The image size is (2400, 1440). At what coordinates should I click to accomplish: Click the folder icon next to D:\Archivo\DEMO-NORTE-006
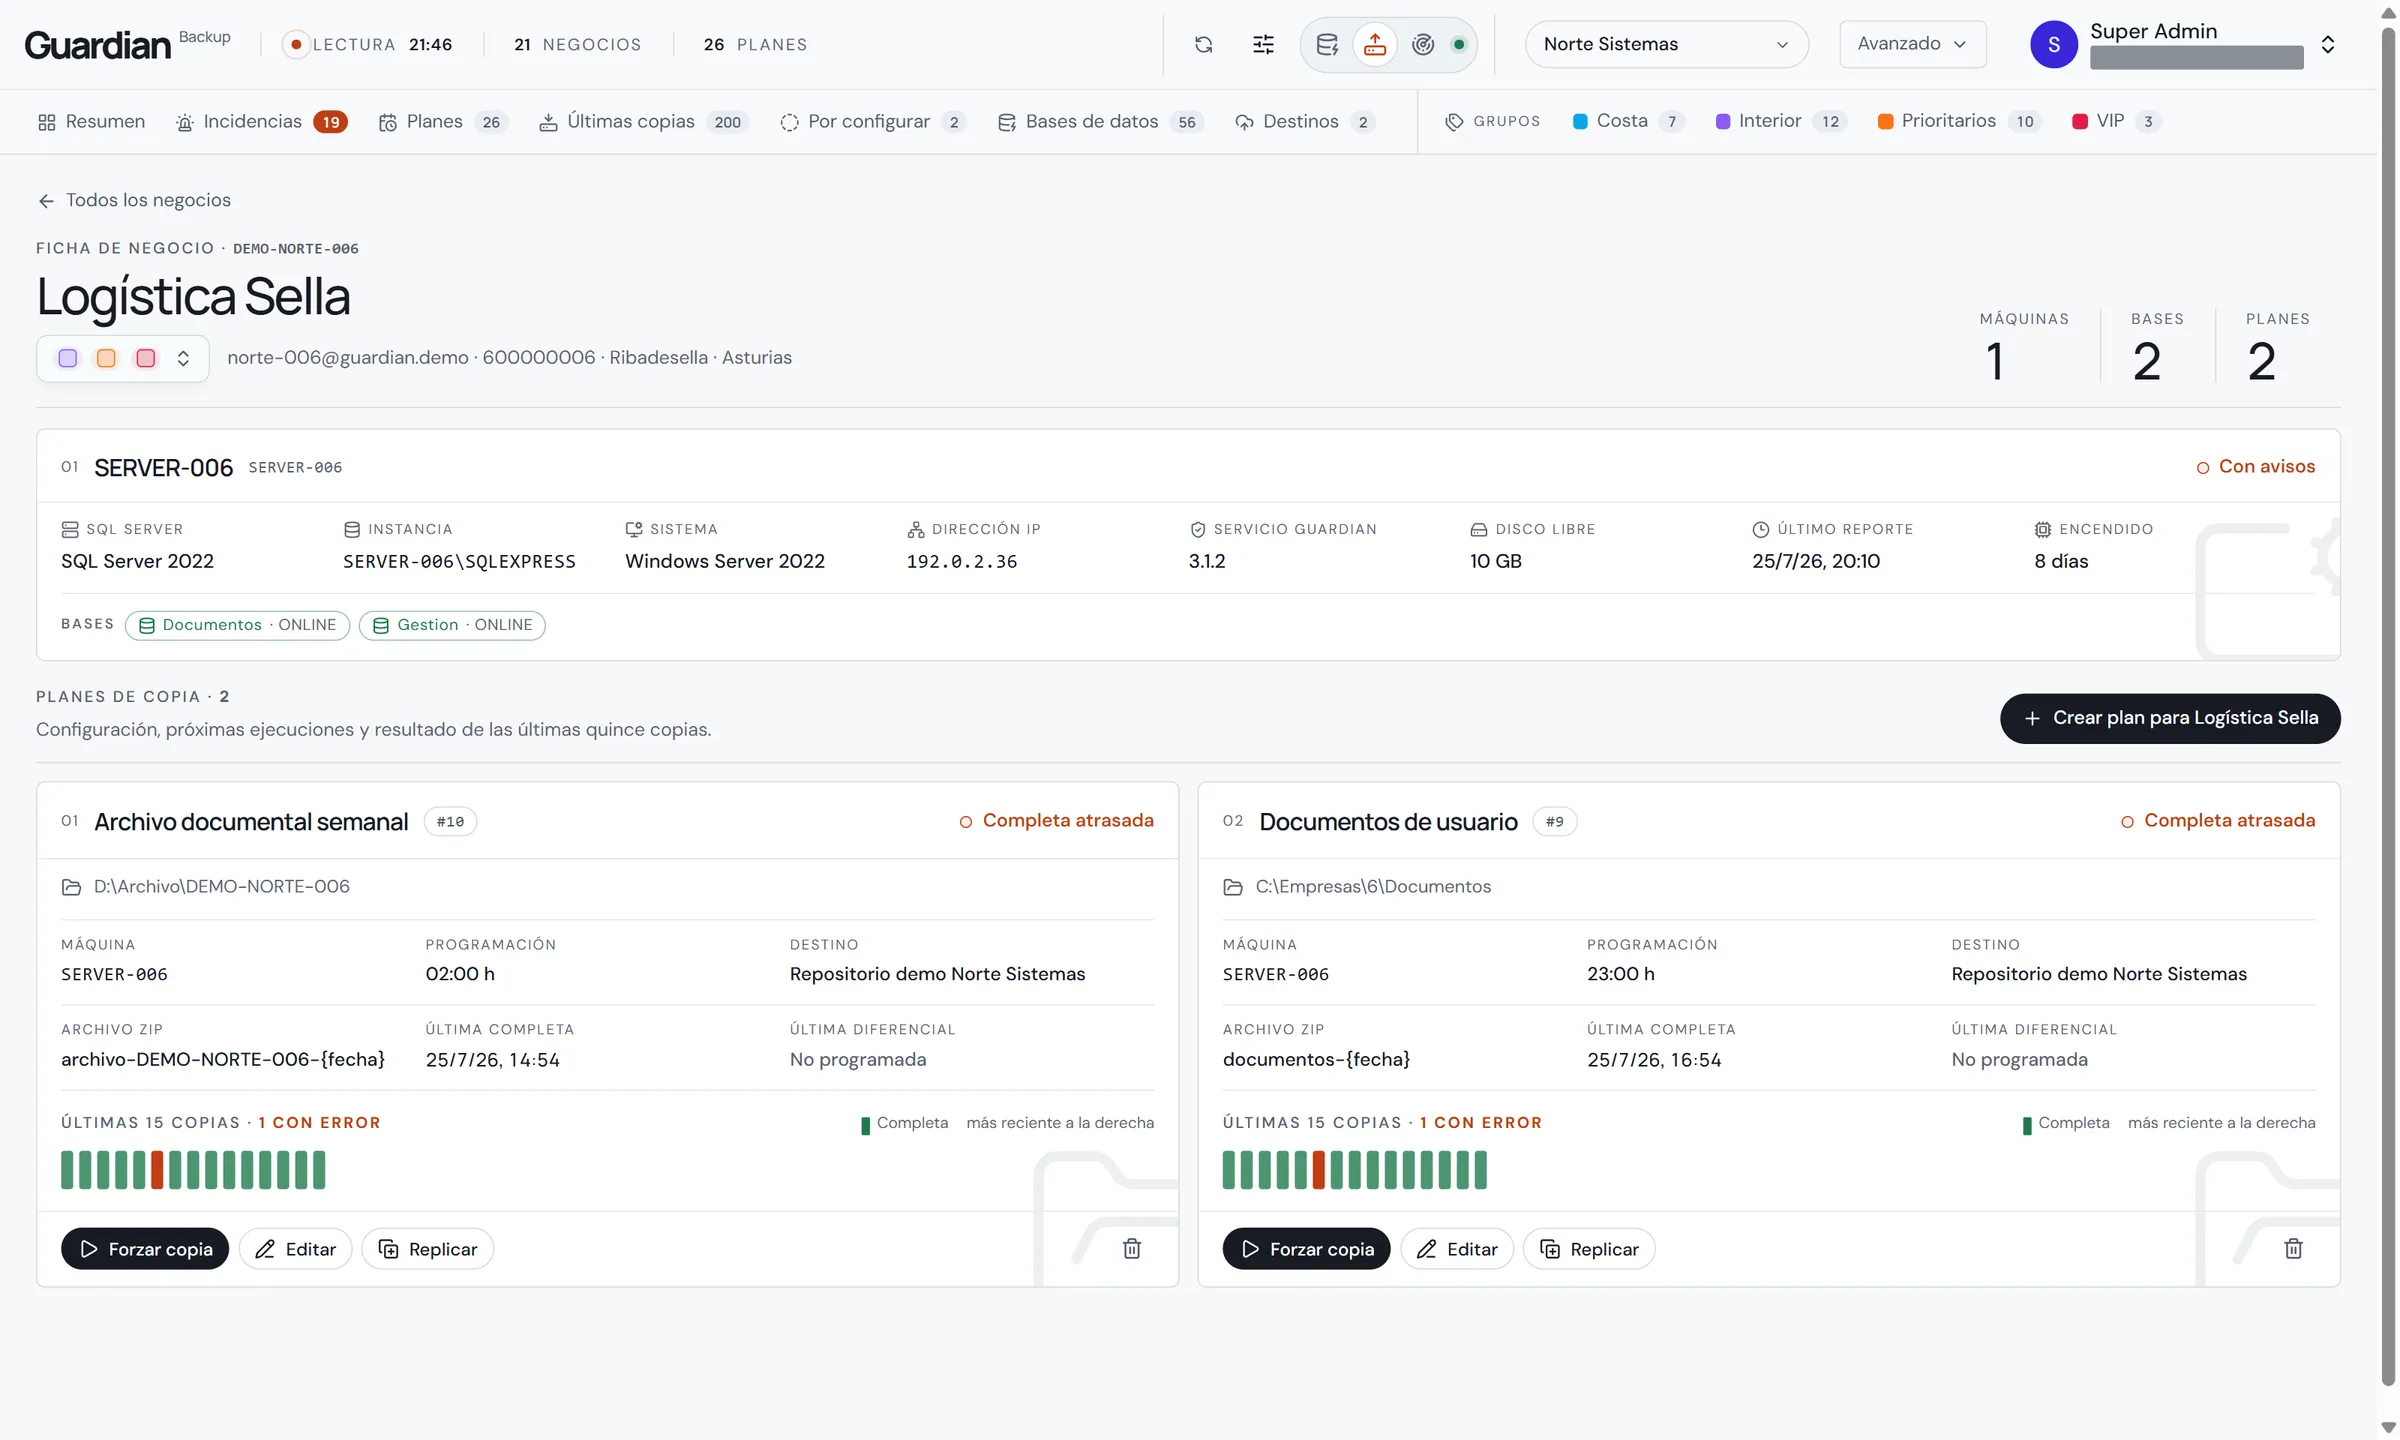pyautogui.click(x=71, y=887)
